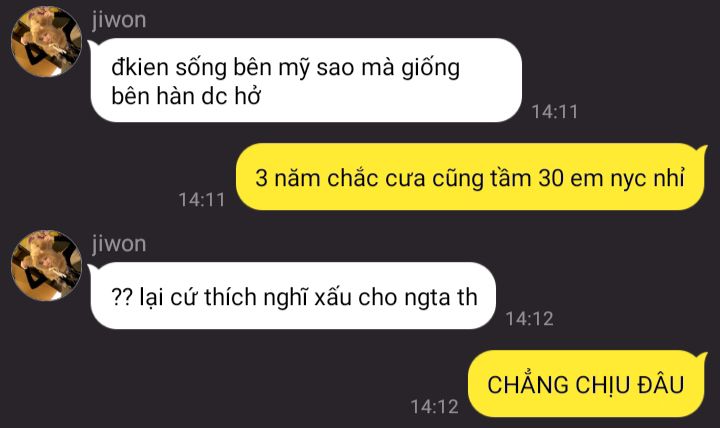This screenshot has height=428, width=720.
Task: Open jiwon's avatar next to '?? lại cứ thích' message
Action: point(46,265)
